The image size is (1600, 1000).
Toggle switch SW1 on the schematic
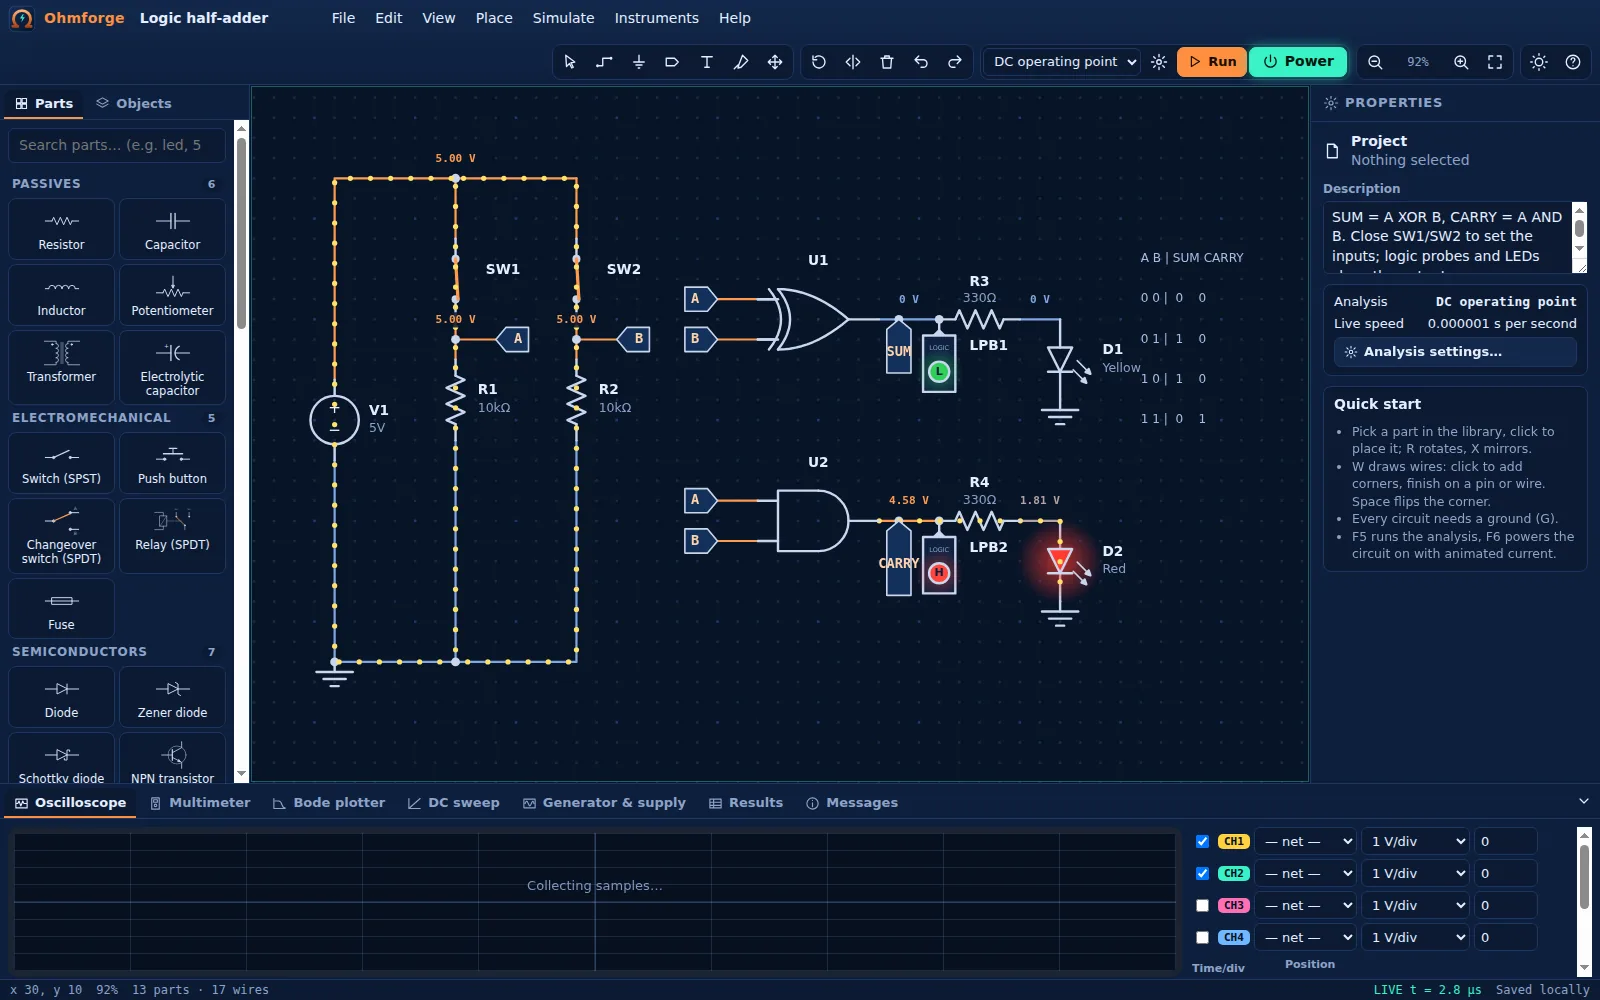[x=456, y=278]
